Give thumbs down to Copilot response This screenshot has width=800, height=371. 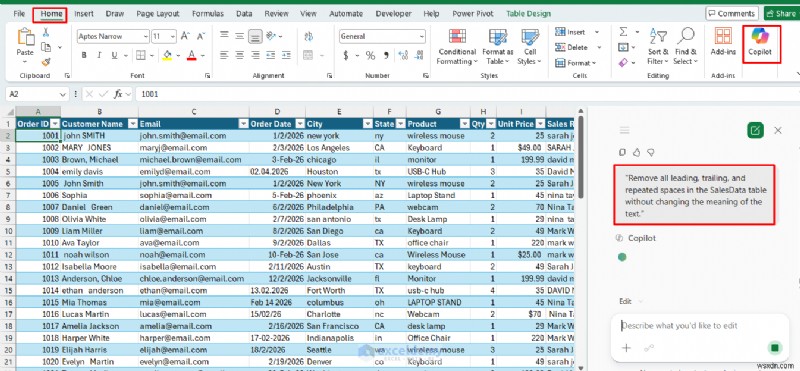point(651,152)
